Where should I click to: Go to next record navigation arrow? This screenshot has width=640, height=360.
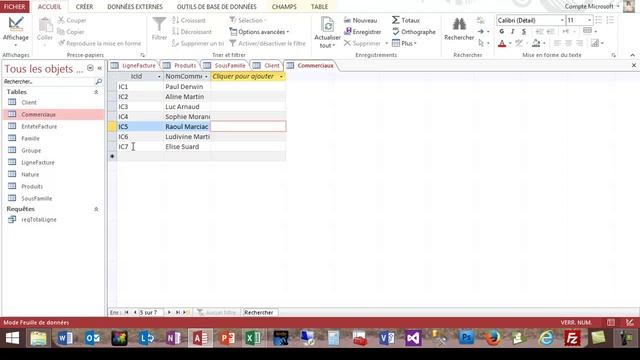(x=169, y=312)
